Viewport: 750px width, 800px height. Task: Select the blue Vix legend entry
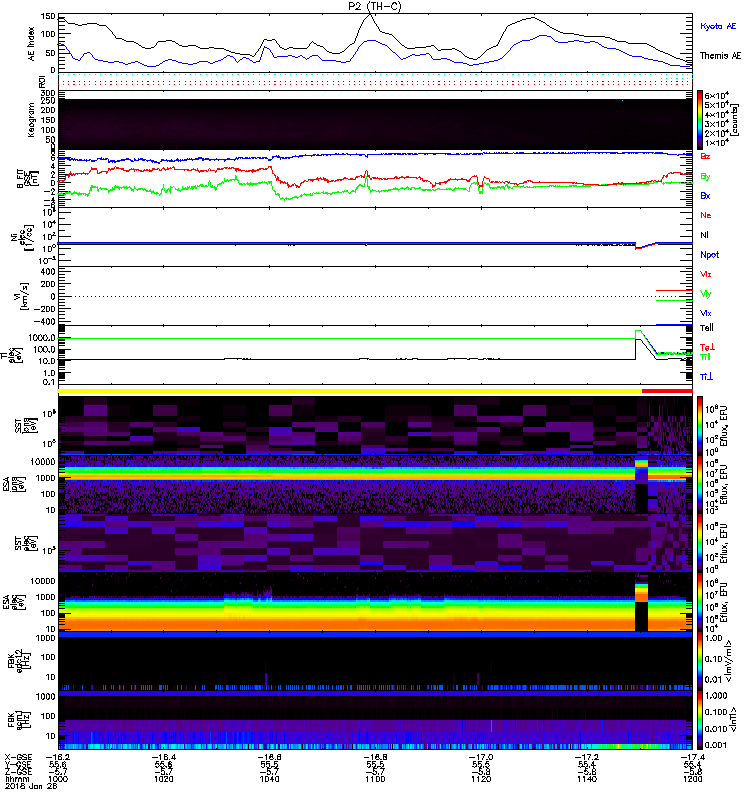pyautogui.click(x=706, y=313)
